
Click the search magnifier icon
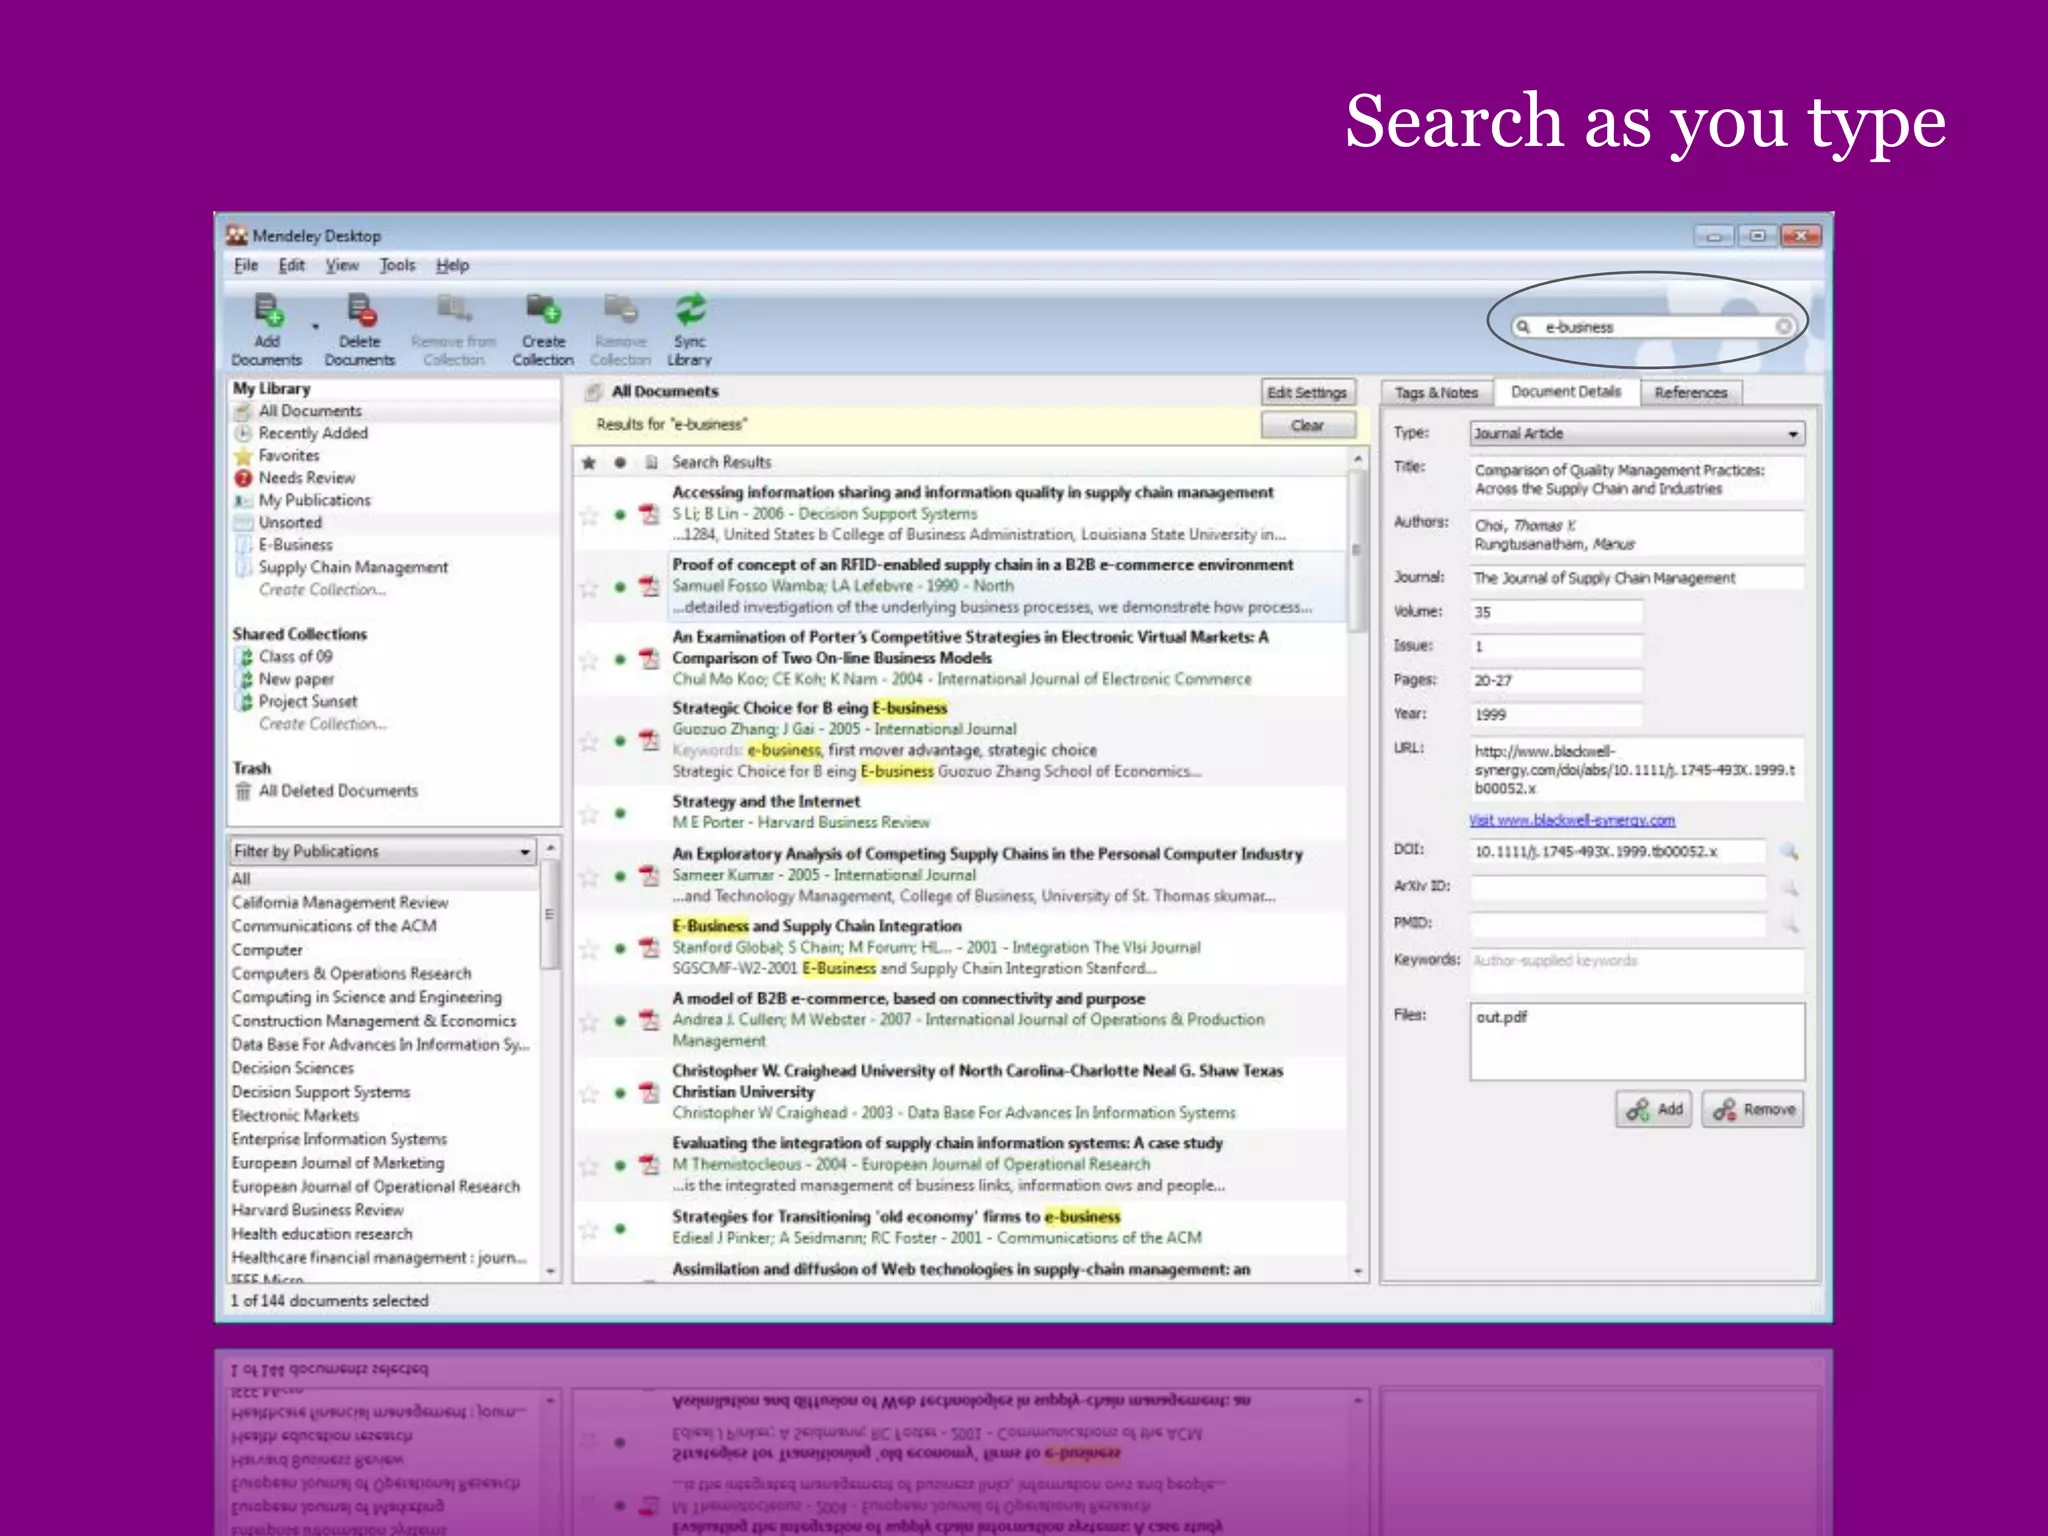1523,327
